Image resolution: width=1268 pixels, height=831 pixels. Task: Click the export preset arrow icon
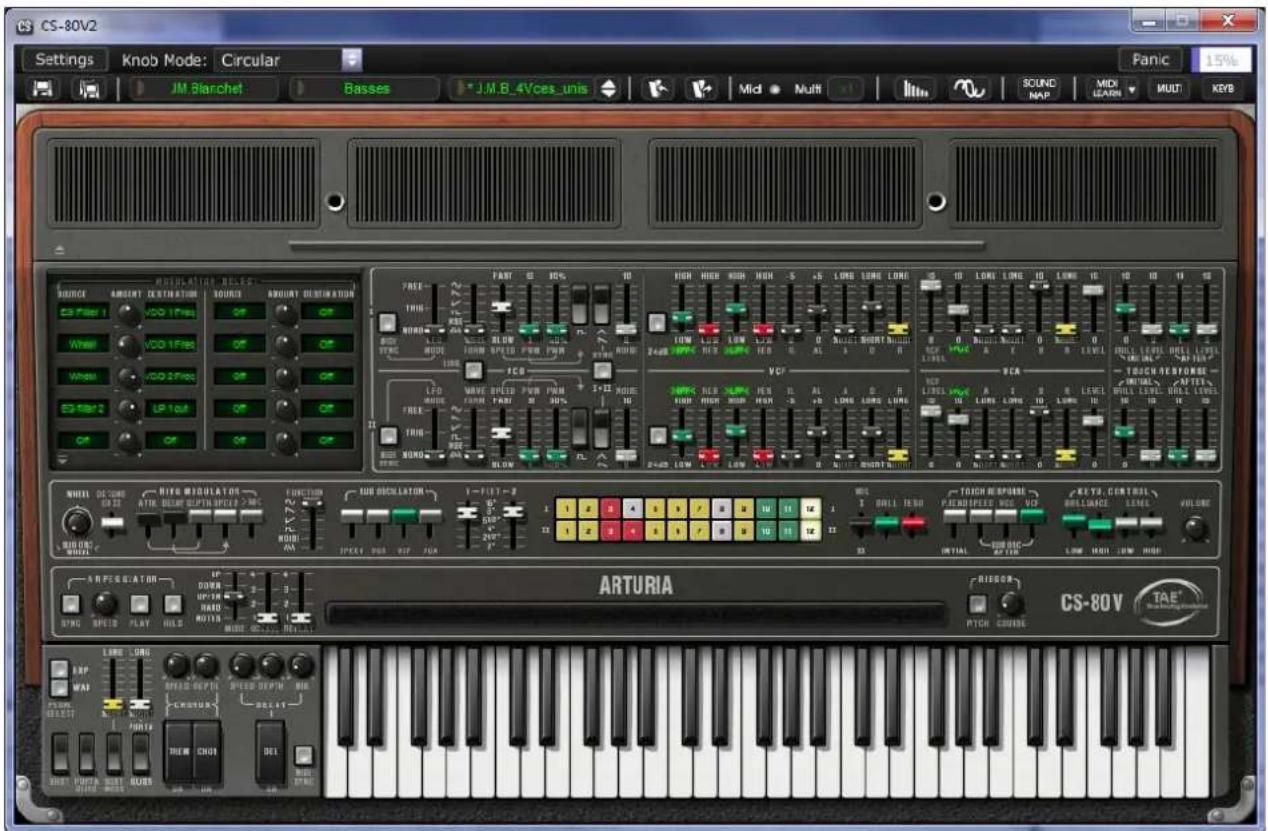point(703,88)
